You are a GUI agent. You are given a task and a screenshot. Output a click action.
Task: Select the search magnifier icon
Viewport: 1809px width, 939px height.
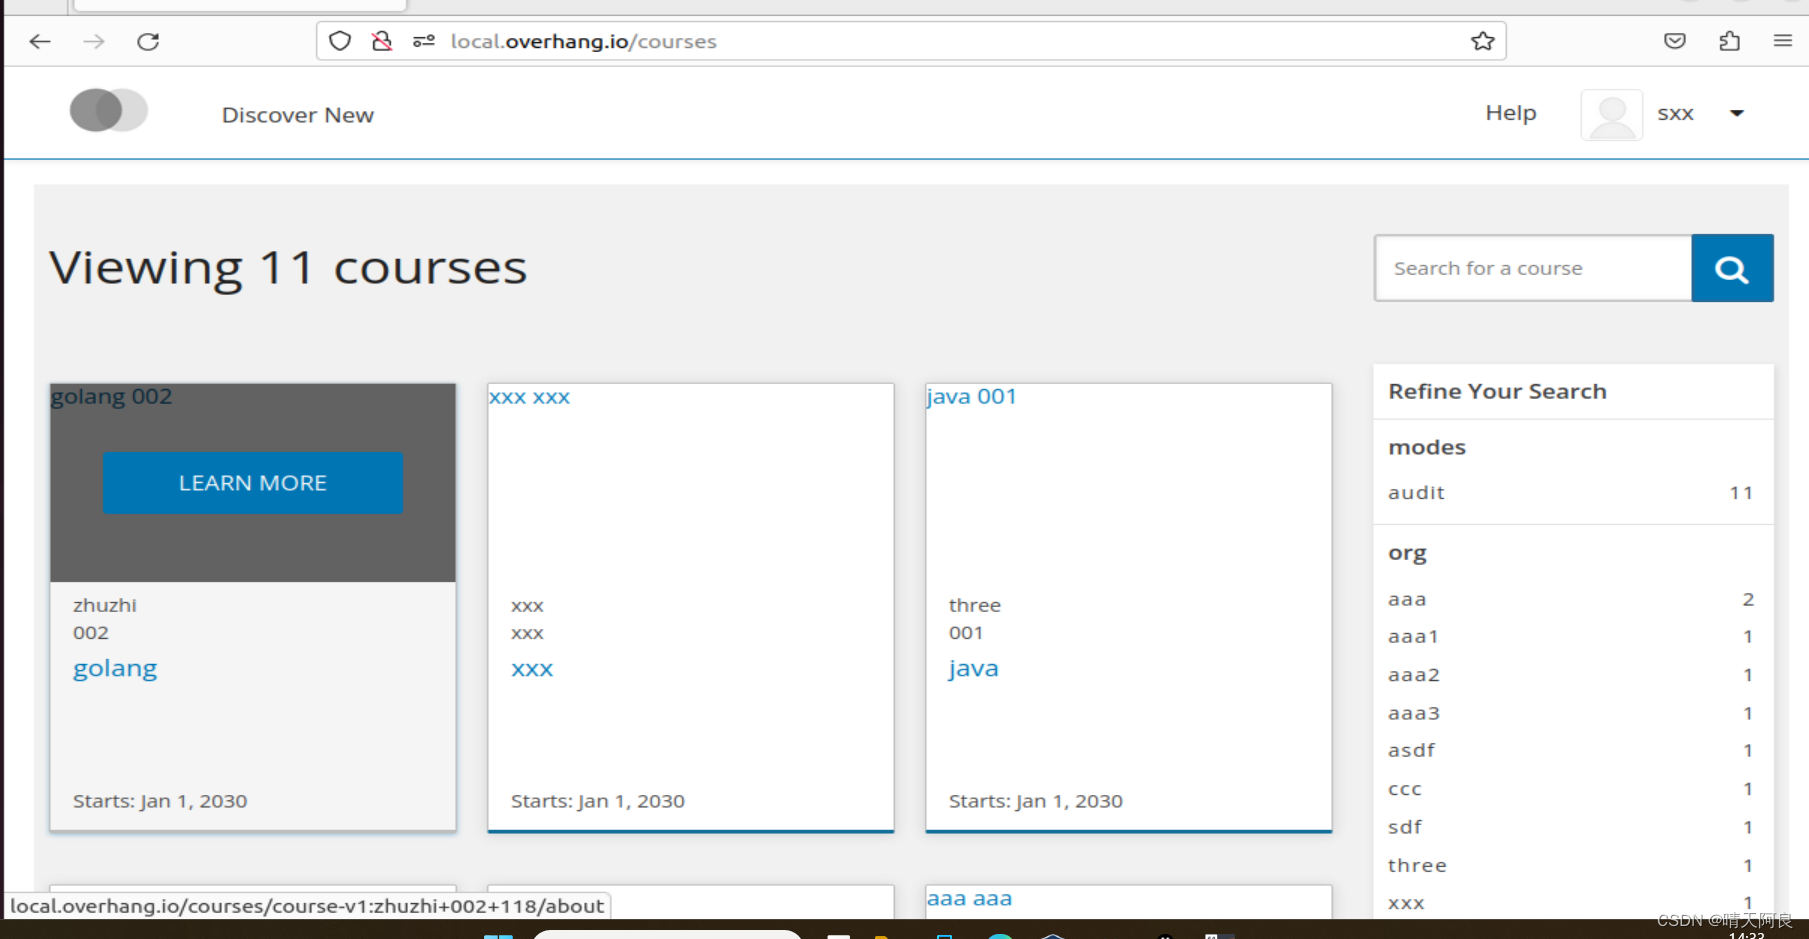click(x=1731, y=267)
